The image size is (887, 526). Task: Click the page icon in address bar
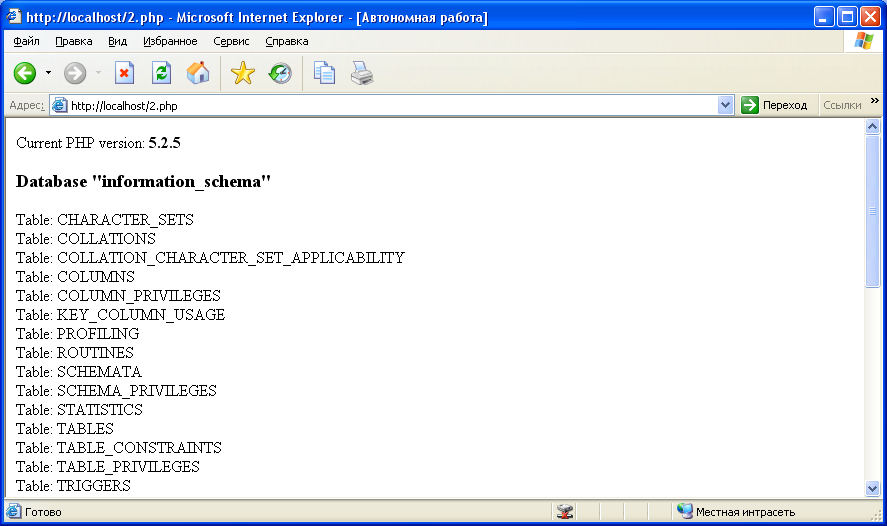point(59,105)
